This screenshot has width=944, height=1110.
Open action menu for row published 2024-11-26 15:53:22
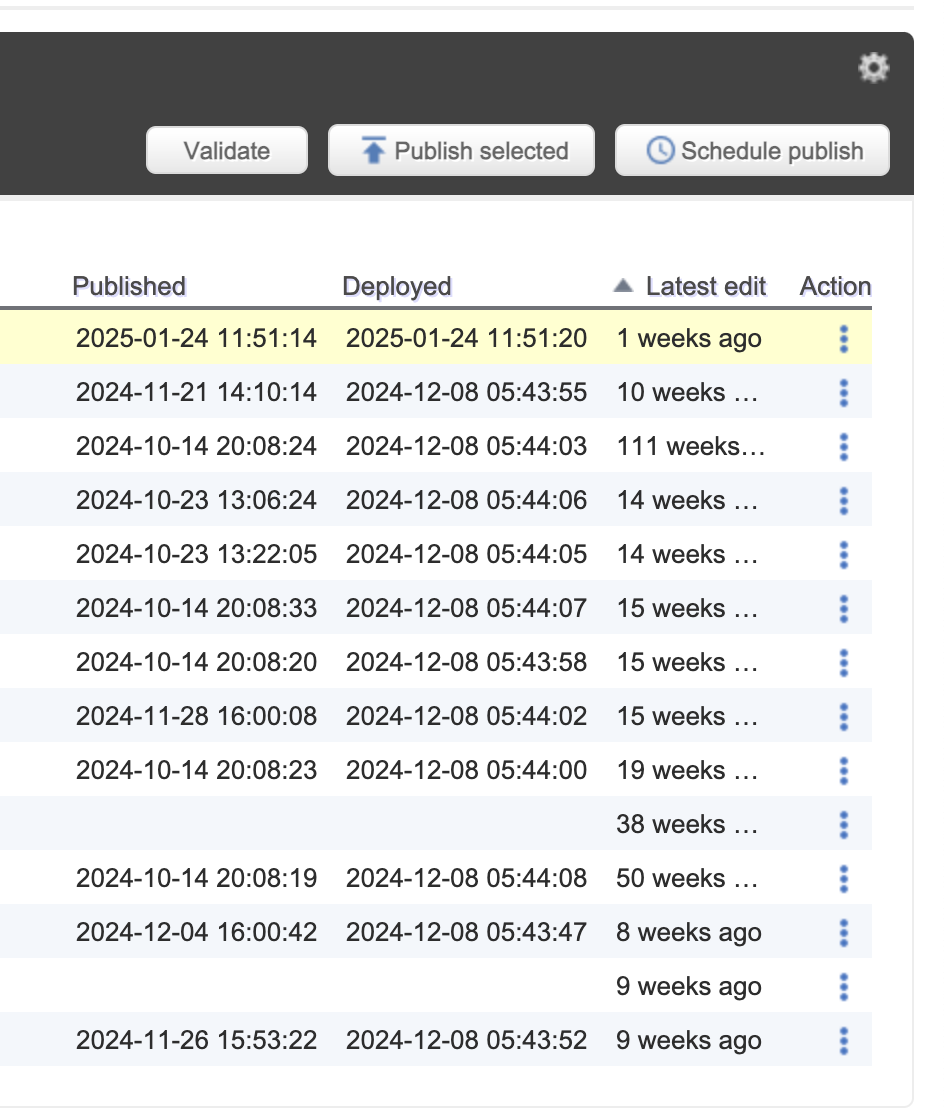point(843,1040)
